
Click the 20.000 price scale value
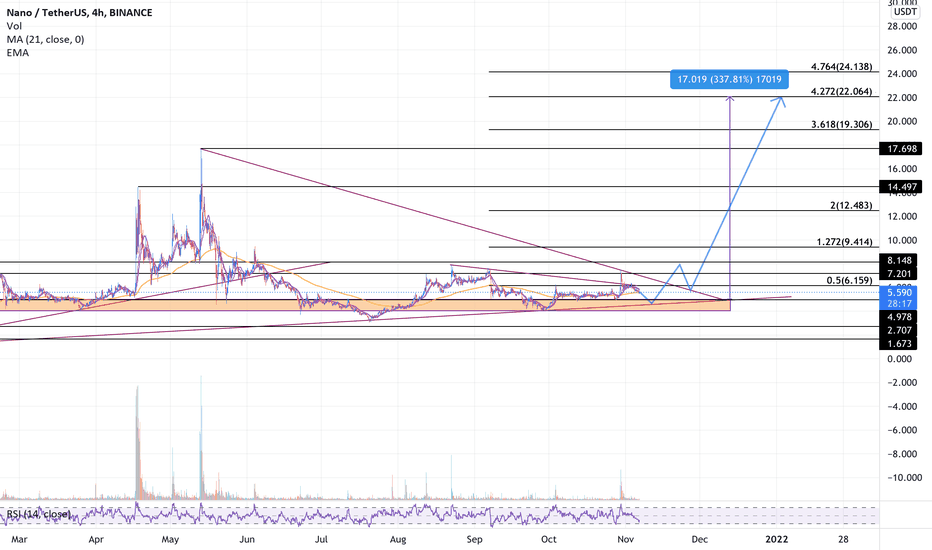coord(902,121)
